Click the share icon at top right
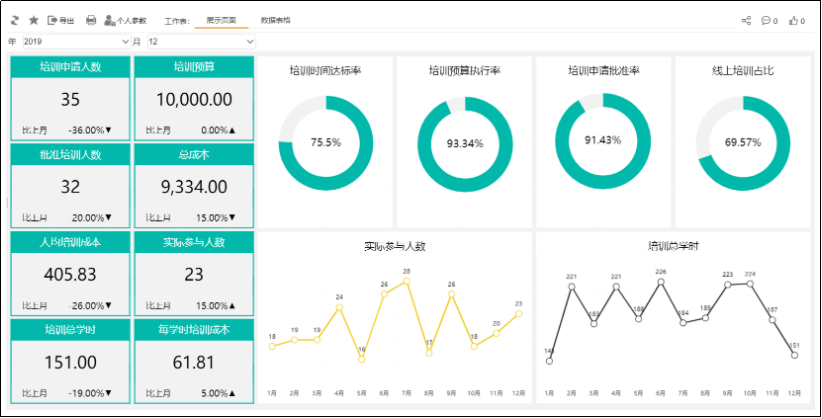 [x=746, y=20]
